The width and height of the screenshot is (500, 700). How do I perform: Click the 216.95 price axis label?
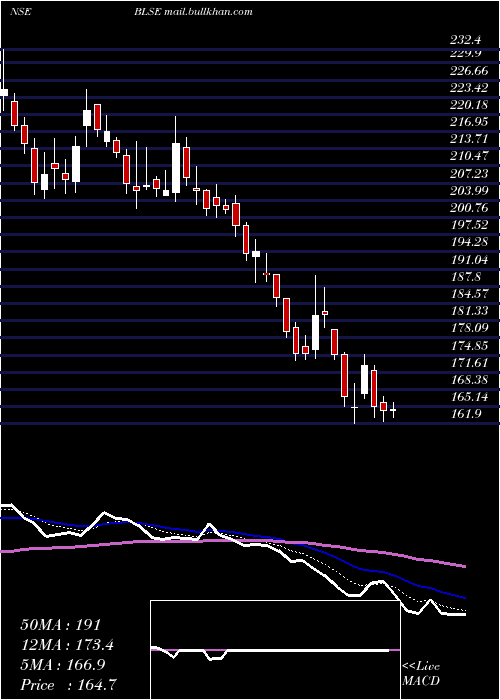click(470, 122)
